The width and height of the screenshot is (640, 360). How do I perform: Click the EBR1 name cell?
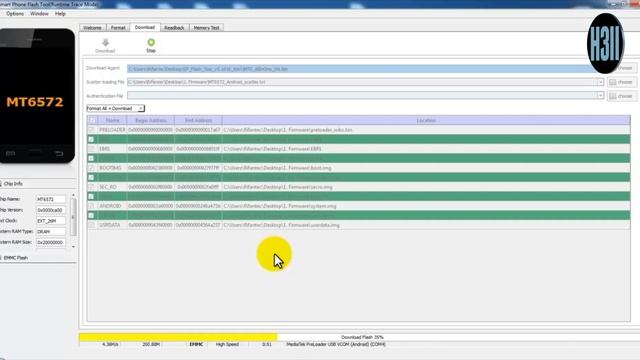coord(112,149)
